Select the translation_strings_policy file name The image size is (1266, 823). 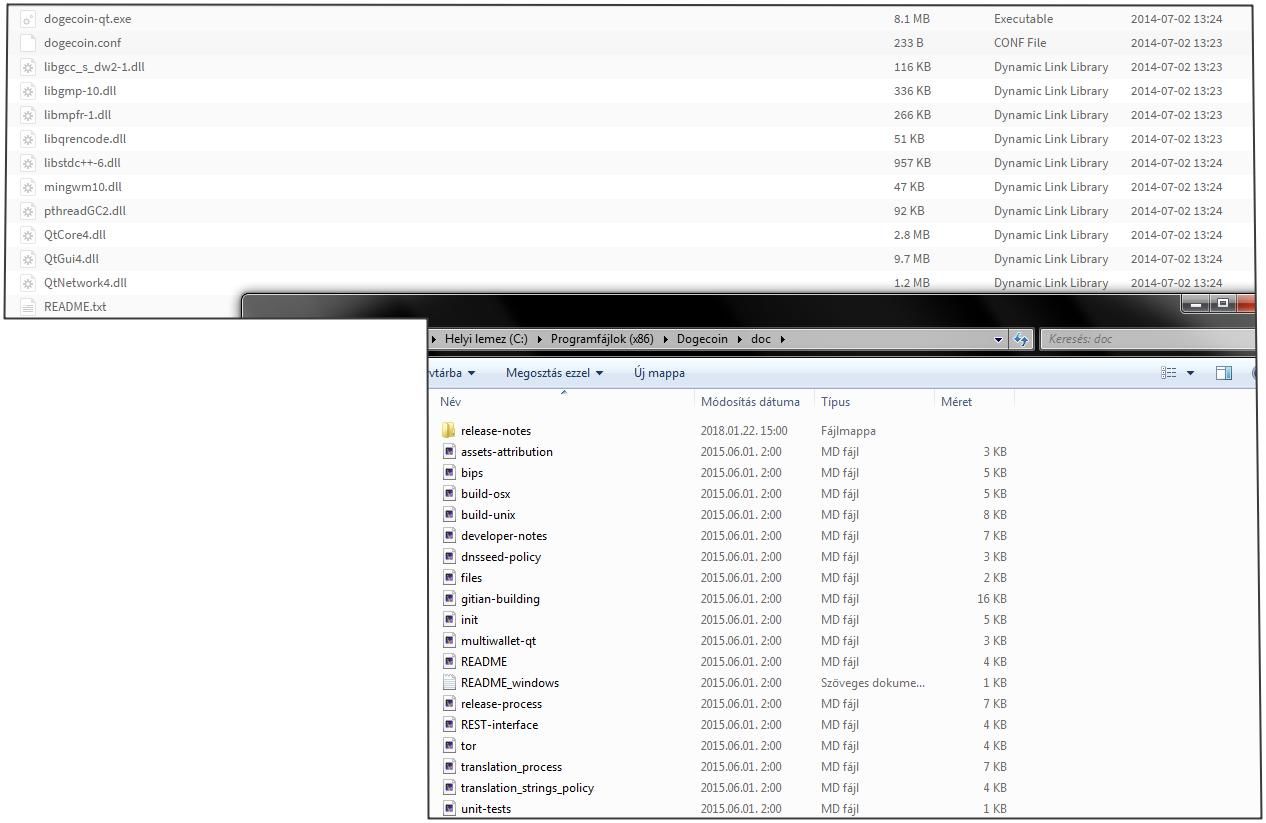point(527,788)
